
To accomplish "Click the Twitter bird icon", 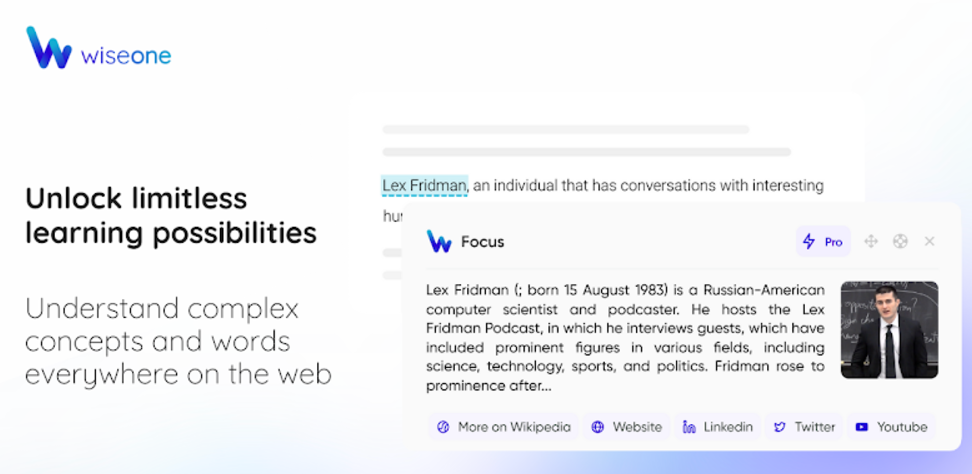I will tap(780, 427).
